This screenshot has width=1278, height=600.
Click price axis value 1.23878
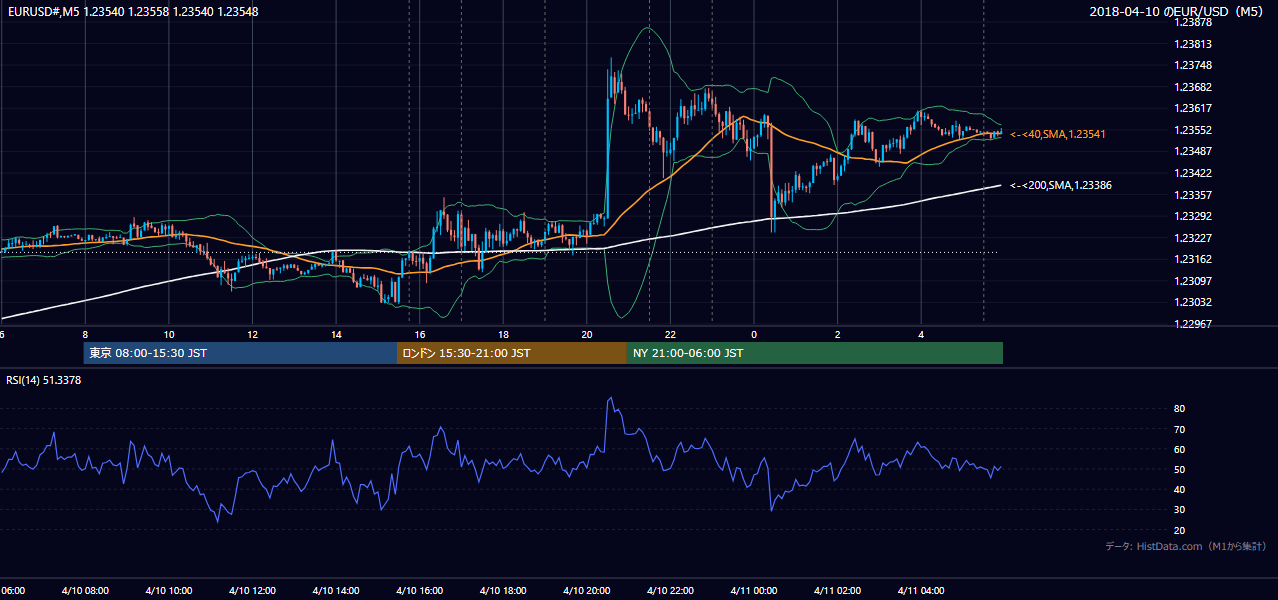coord(1193,22)
